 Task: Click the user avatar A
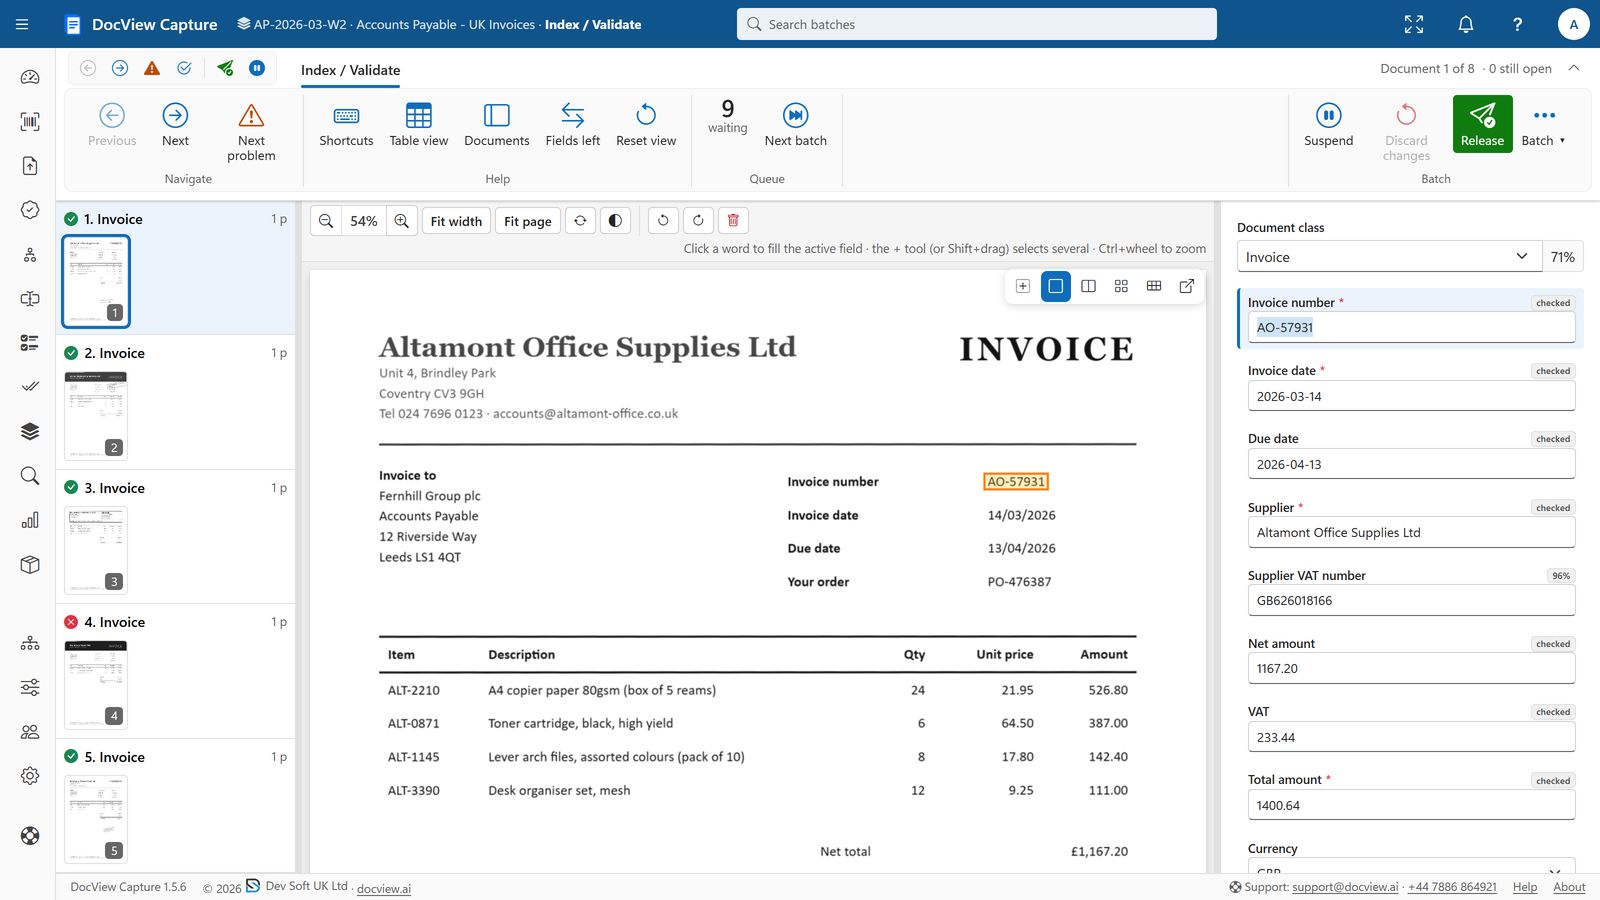tap(1574, 24)
